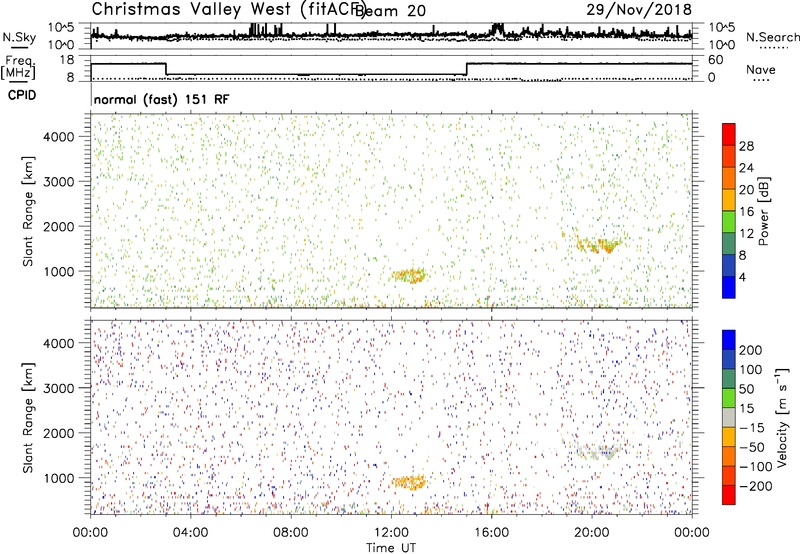Click the "100" velocity colorbar value
800x554 pixels.
(x=751, y=369)
